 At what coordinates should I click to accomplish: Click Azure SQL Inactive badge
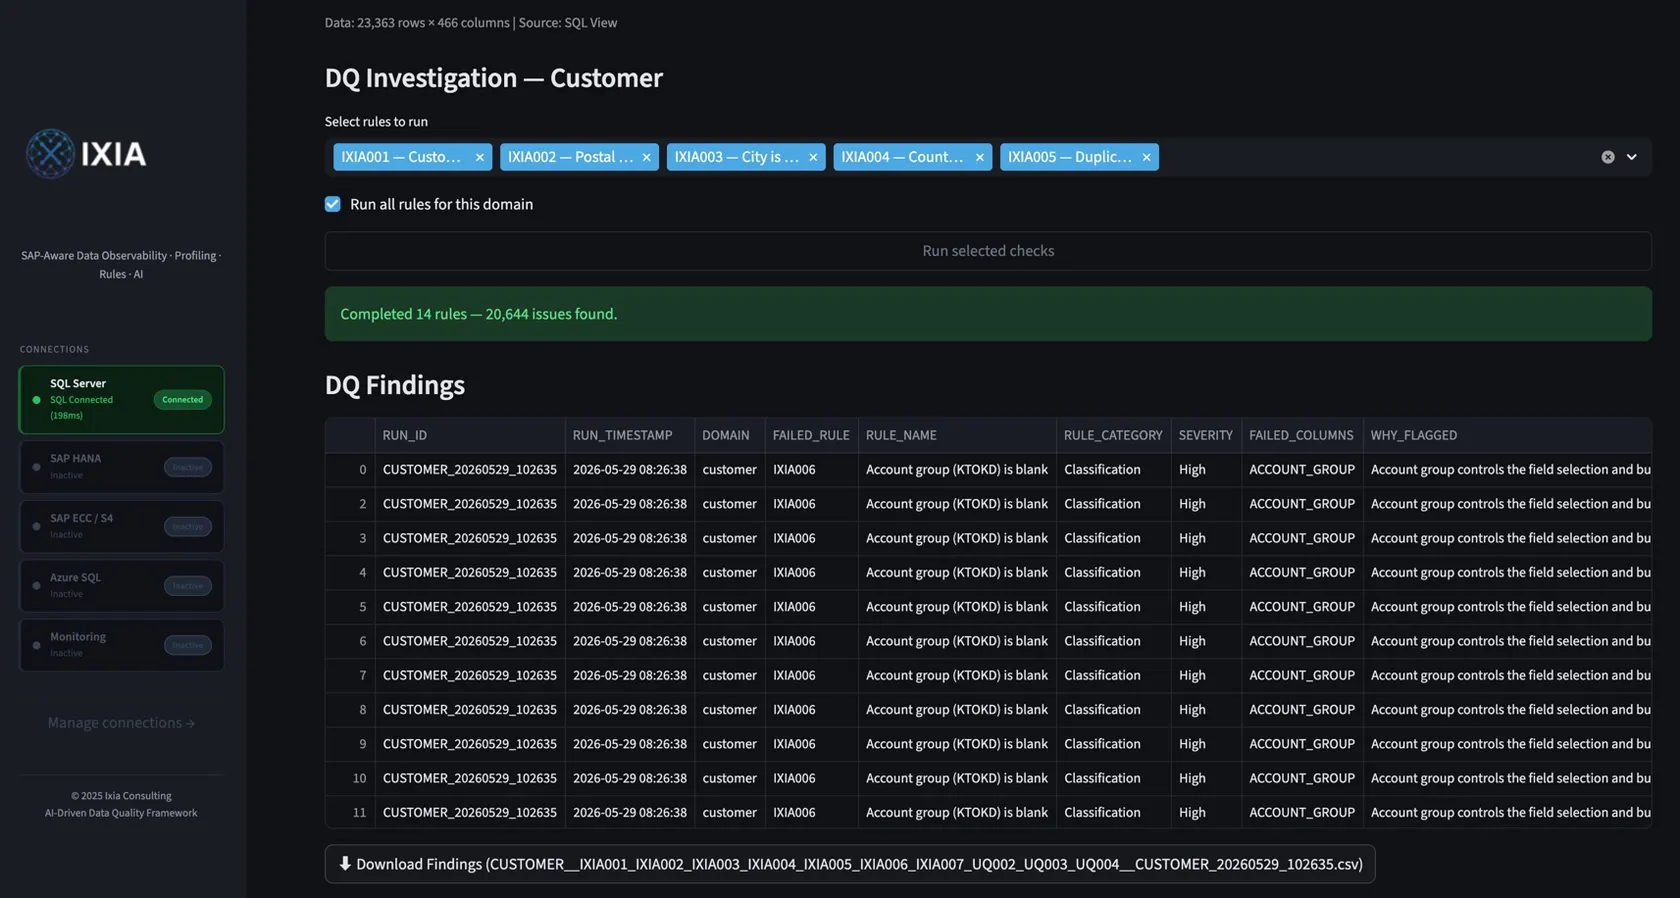point(187,586)
